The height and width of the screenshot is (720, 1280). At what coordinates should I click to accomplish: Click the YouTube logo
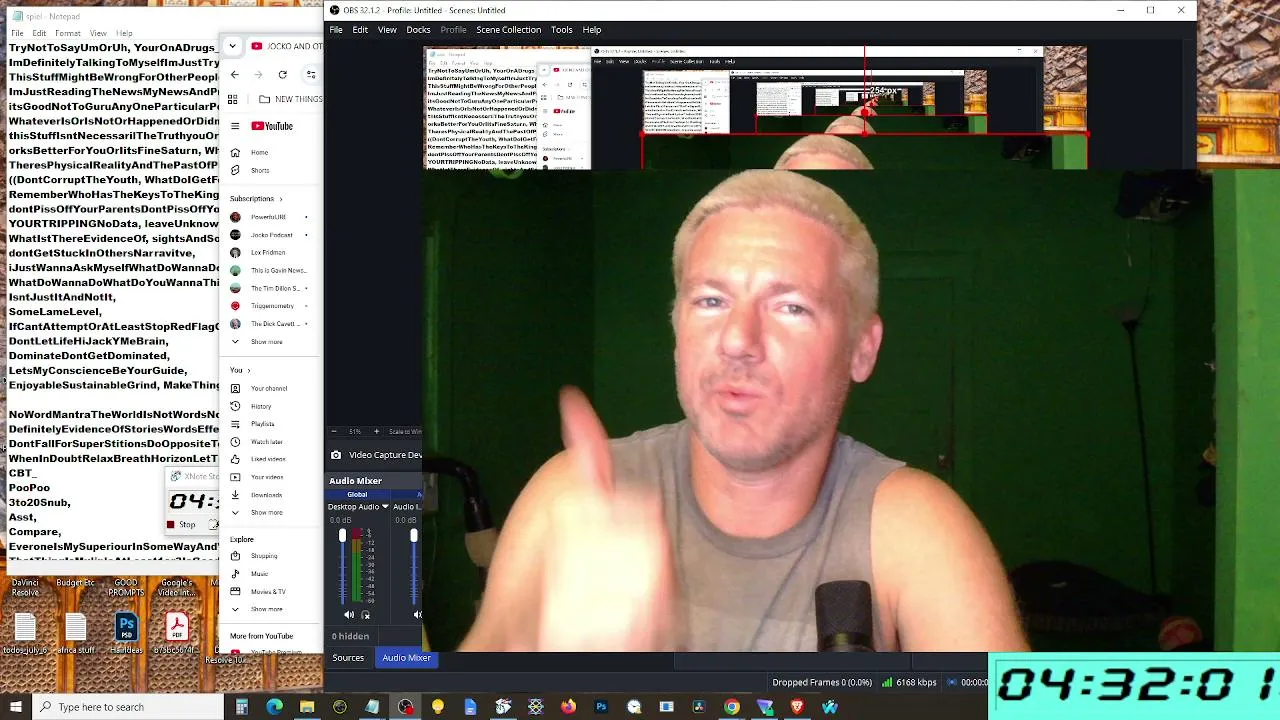272,126
